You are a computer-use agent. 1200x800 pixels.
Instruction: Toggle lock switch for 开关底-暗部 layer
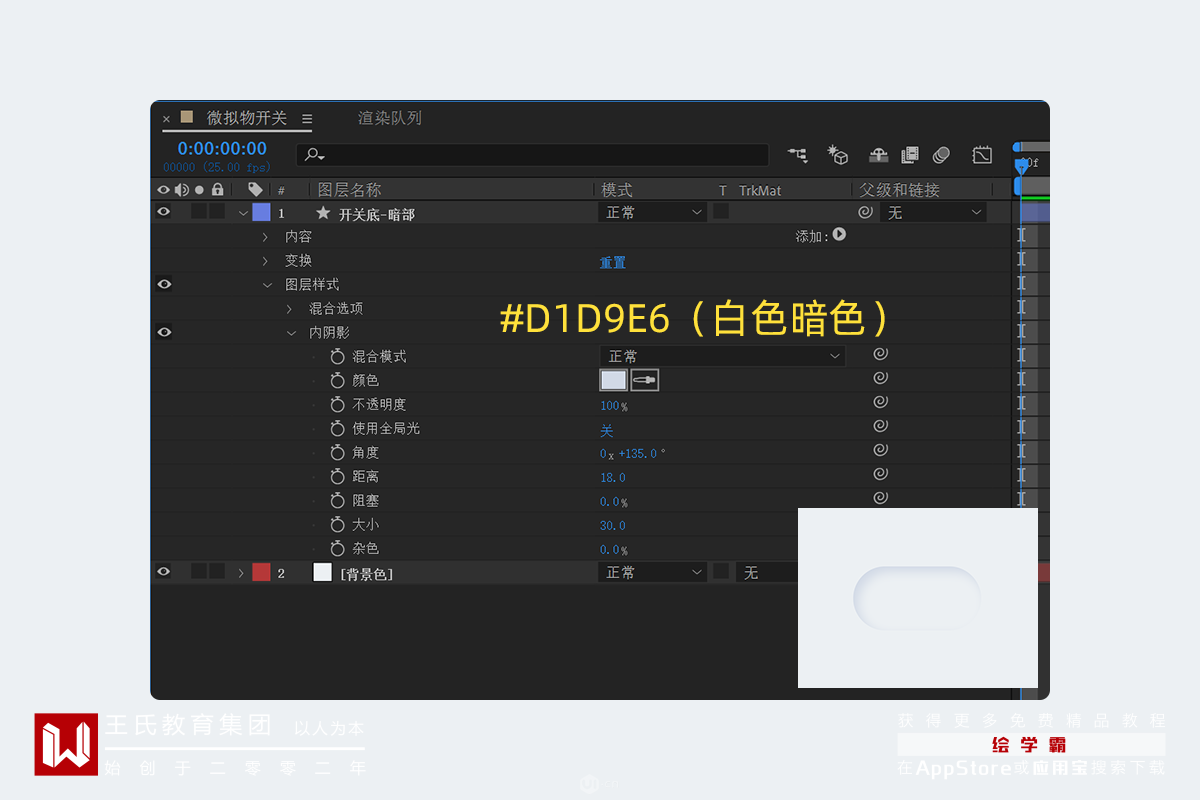pyautogui.click(x=217, y=211)
